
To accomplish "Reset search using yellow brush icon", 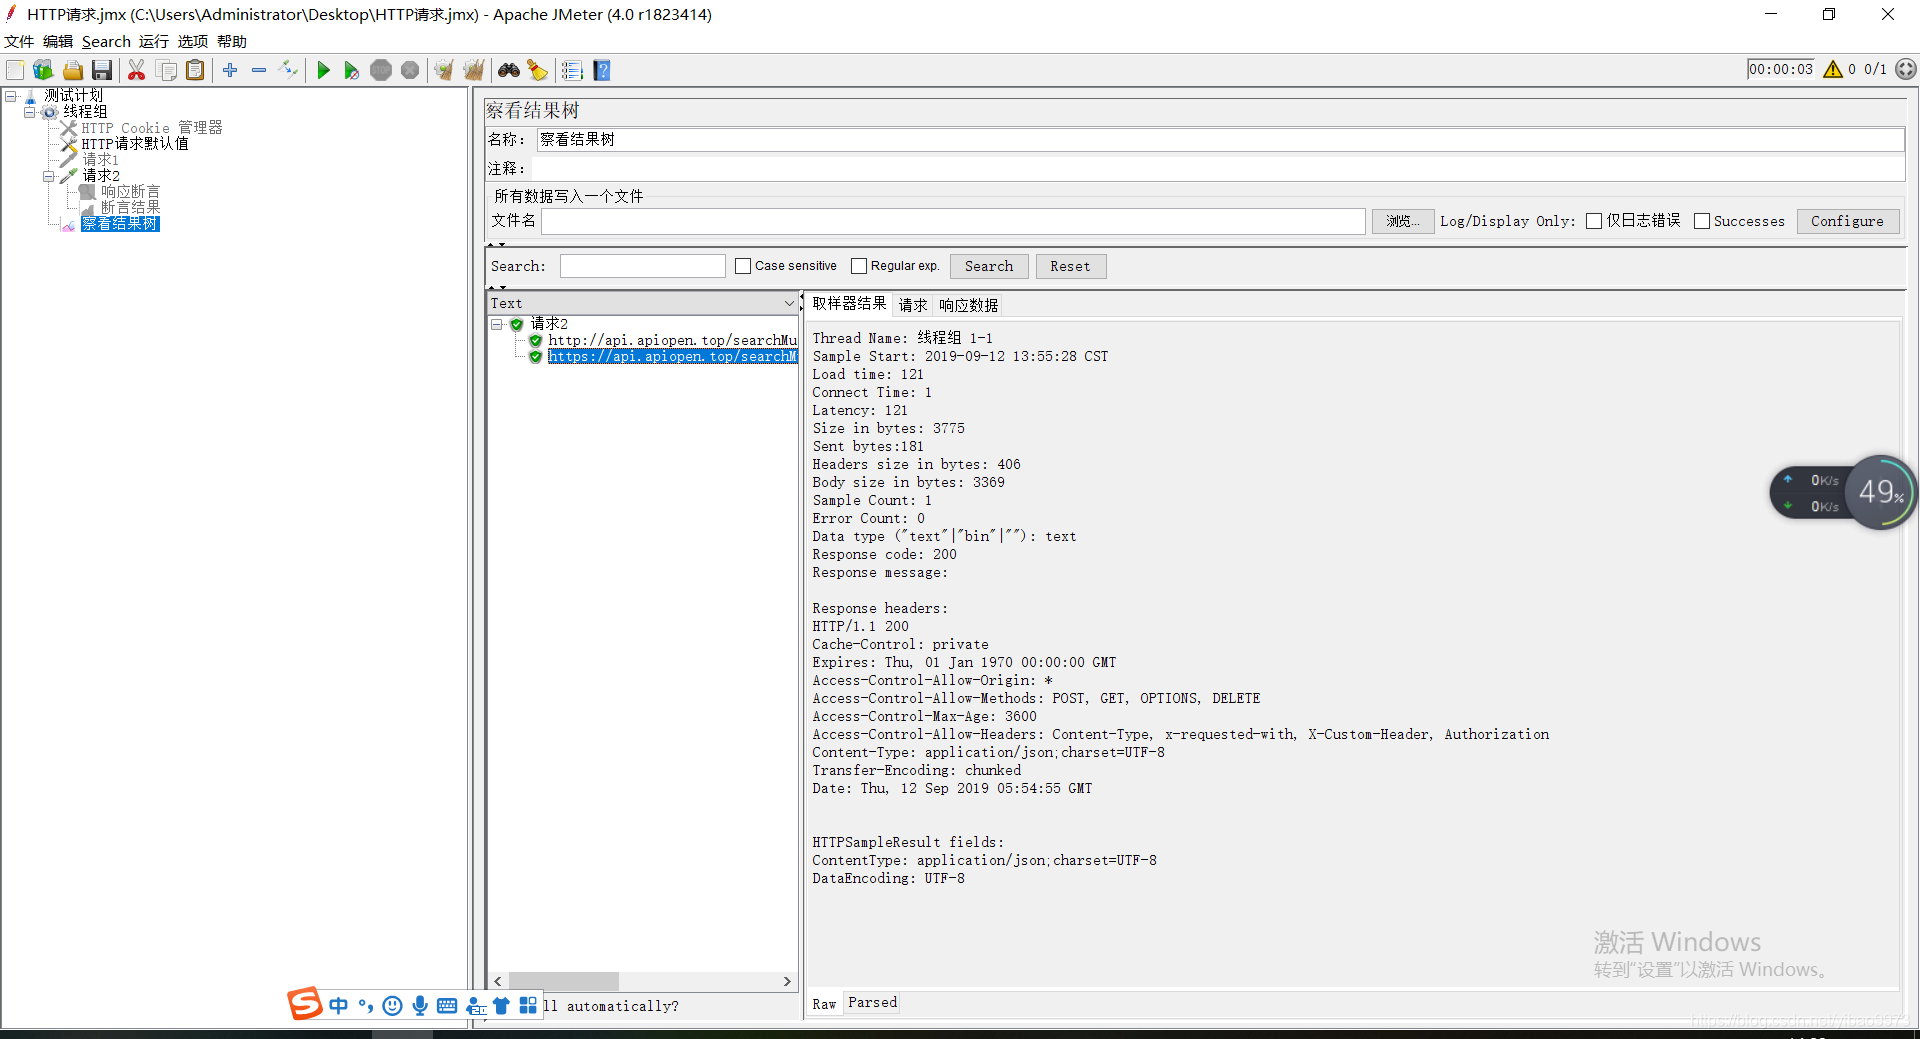I will [x=538, y=70].
